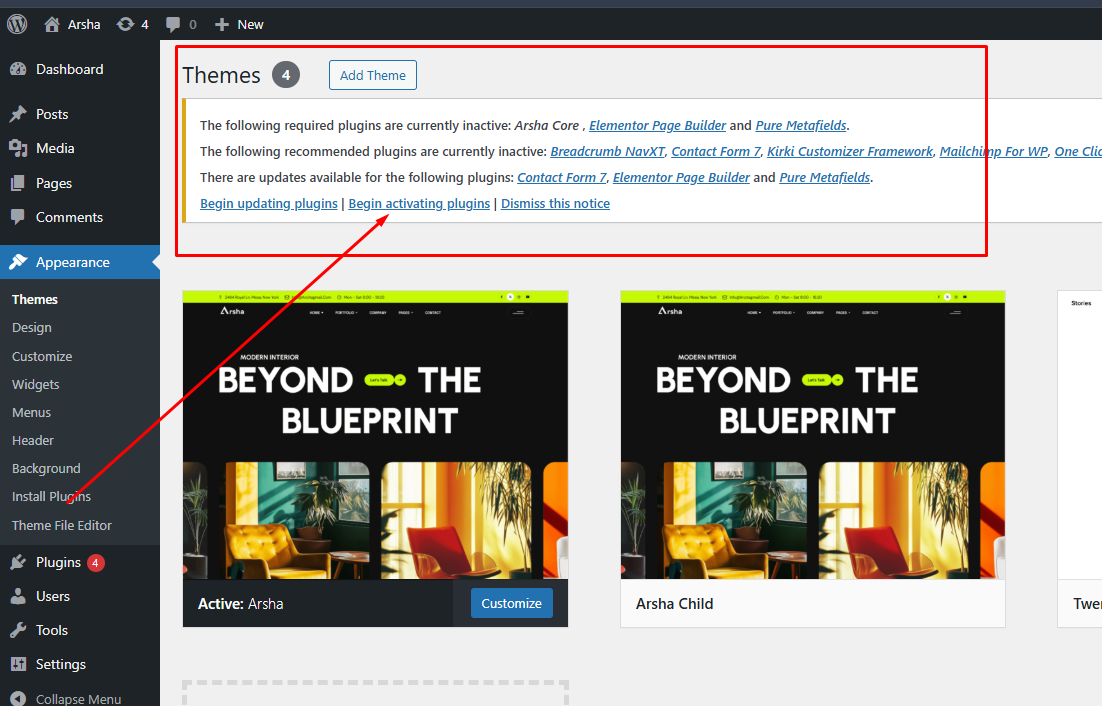Click Customize button on active Arsha theme
Image resolution: width=1102 pixels, height=706 pixels.
[512, 603]
